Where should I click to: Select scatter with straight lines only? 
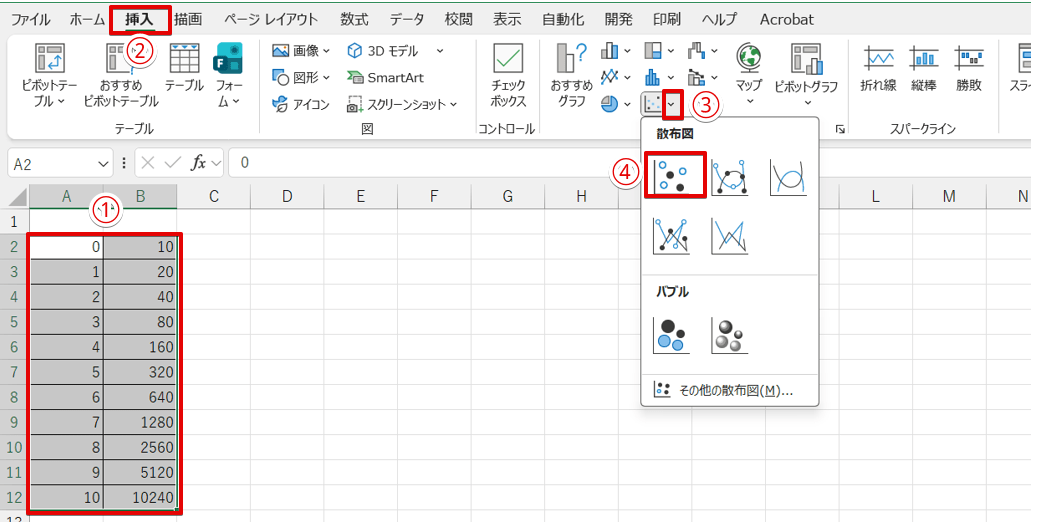(729, 235)
